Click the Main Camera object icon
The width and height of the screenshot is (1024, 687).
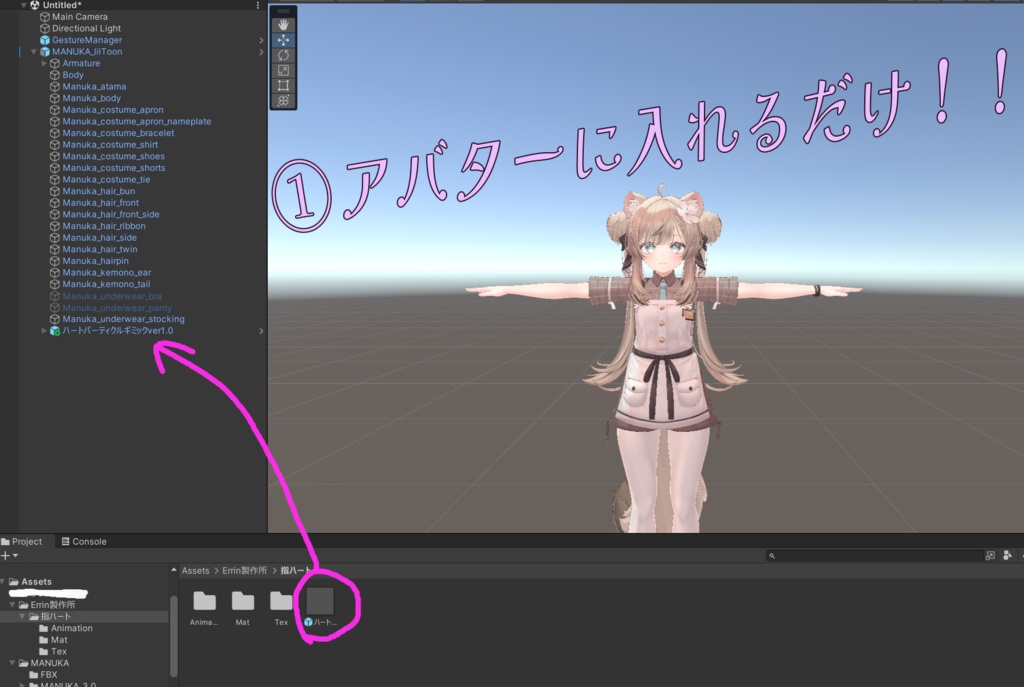pos(45,17)
